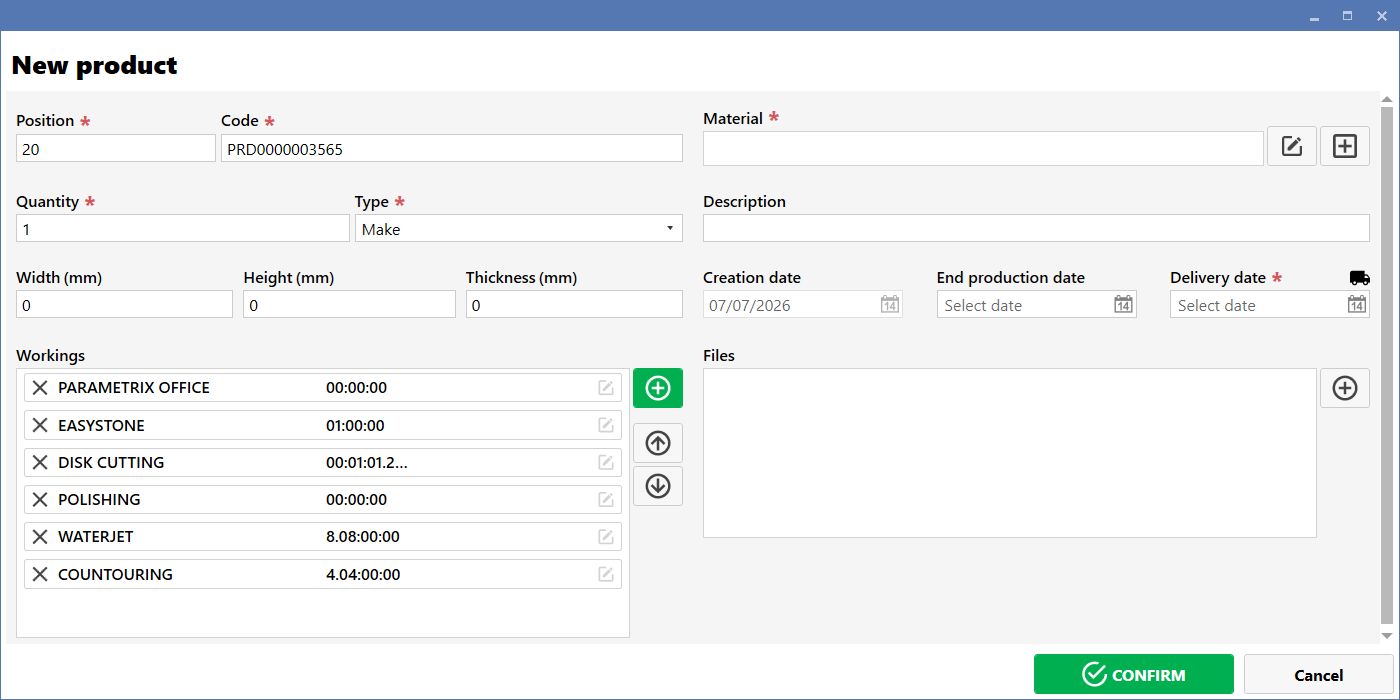Remove the COUNTOURING working

click(x=40, y=574)
